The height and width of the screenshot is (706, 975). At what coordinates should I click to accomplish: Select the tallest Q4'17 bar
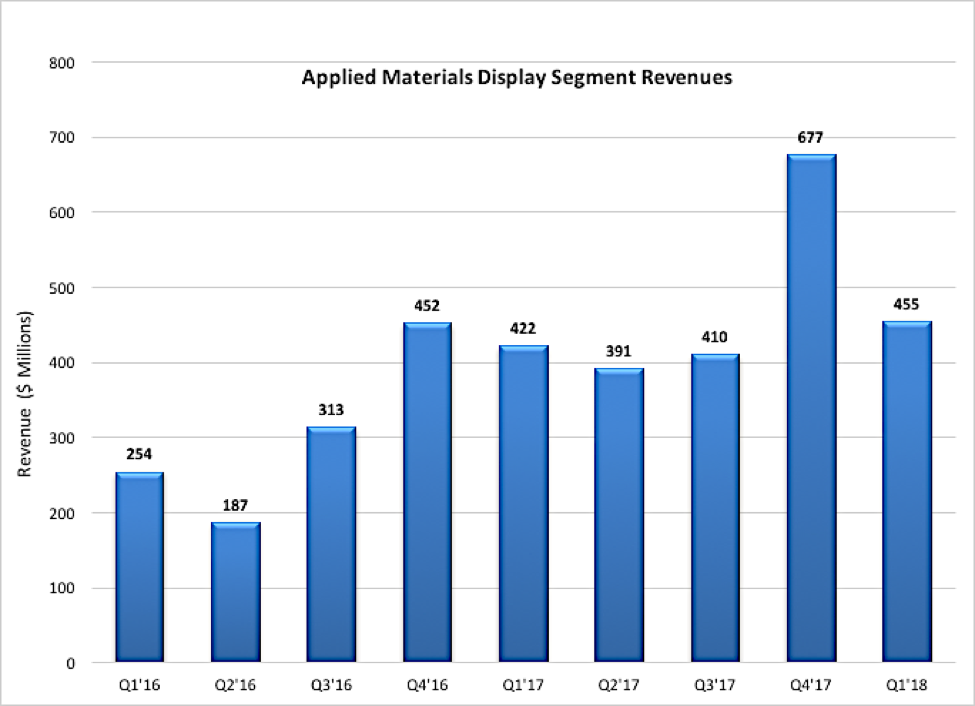point(811,407)
